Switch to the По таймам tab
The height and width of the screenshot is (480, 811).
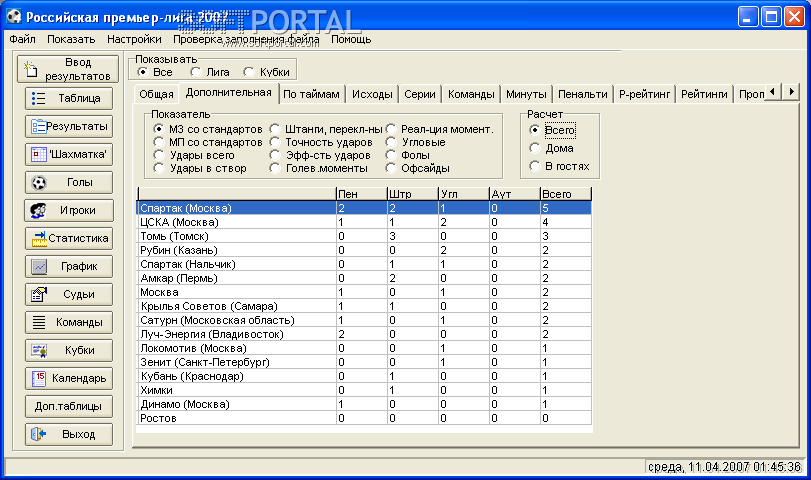tap(311, 94)
